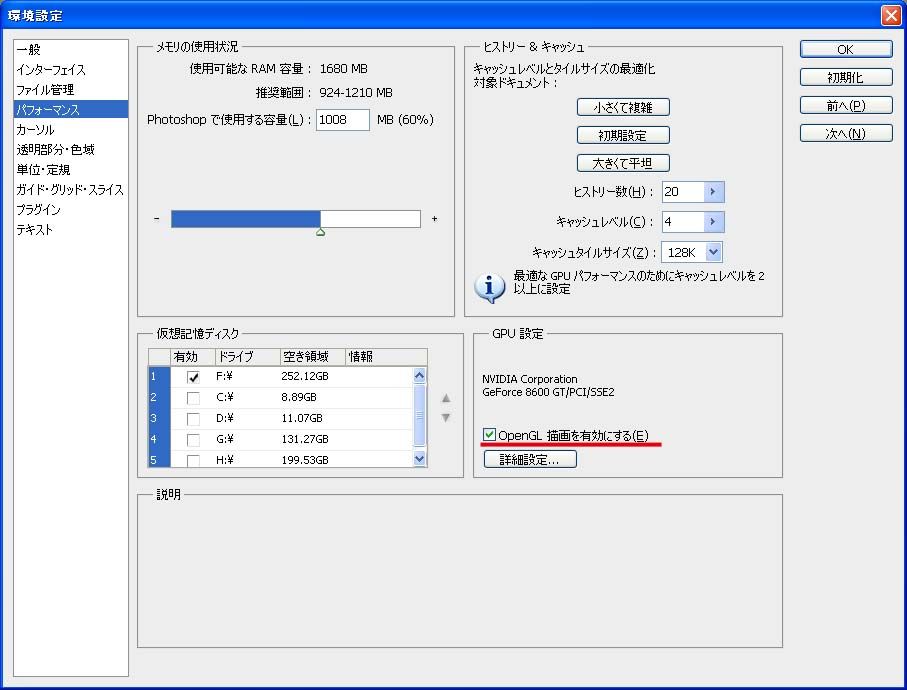Enable C:\ drive as a scratch disk

pyautogui.click(x=195, y=397)
